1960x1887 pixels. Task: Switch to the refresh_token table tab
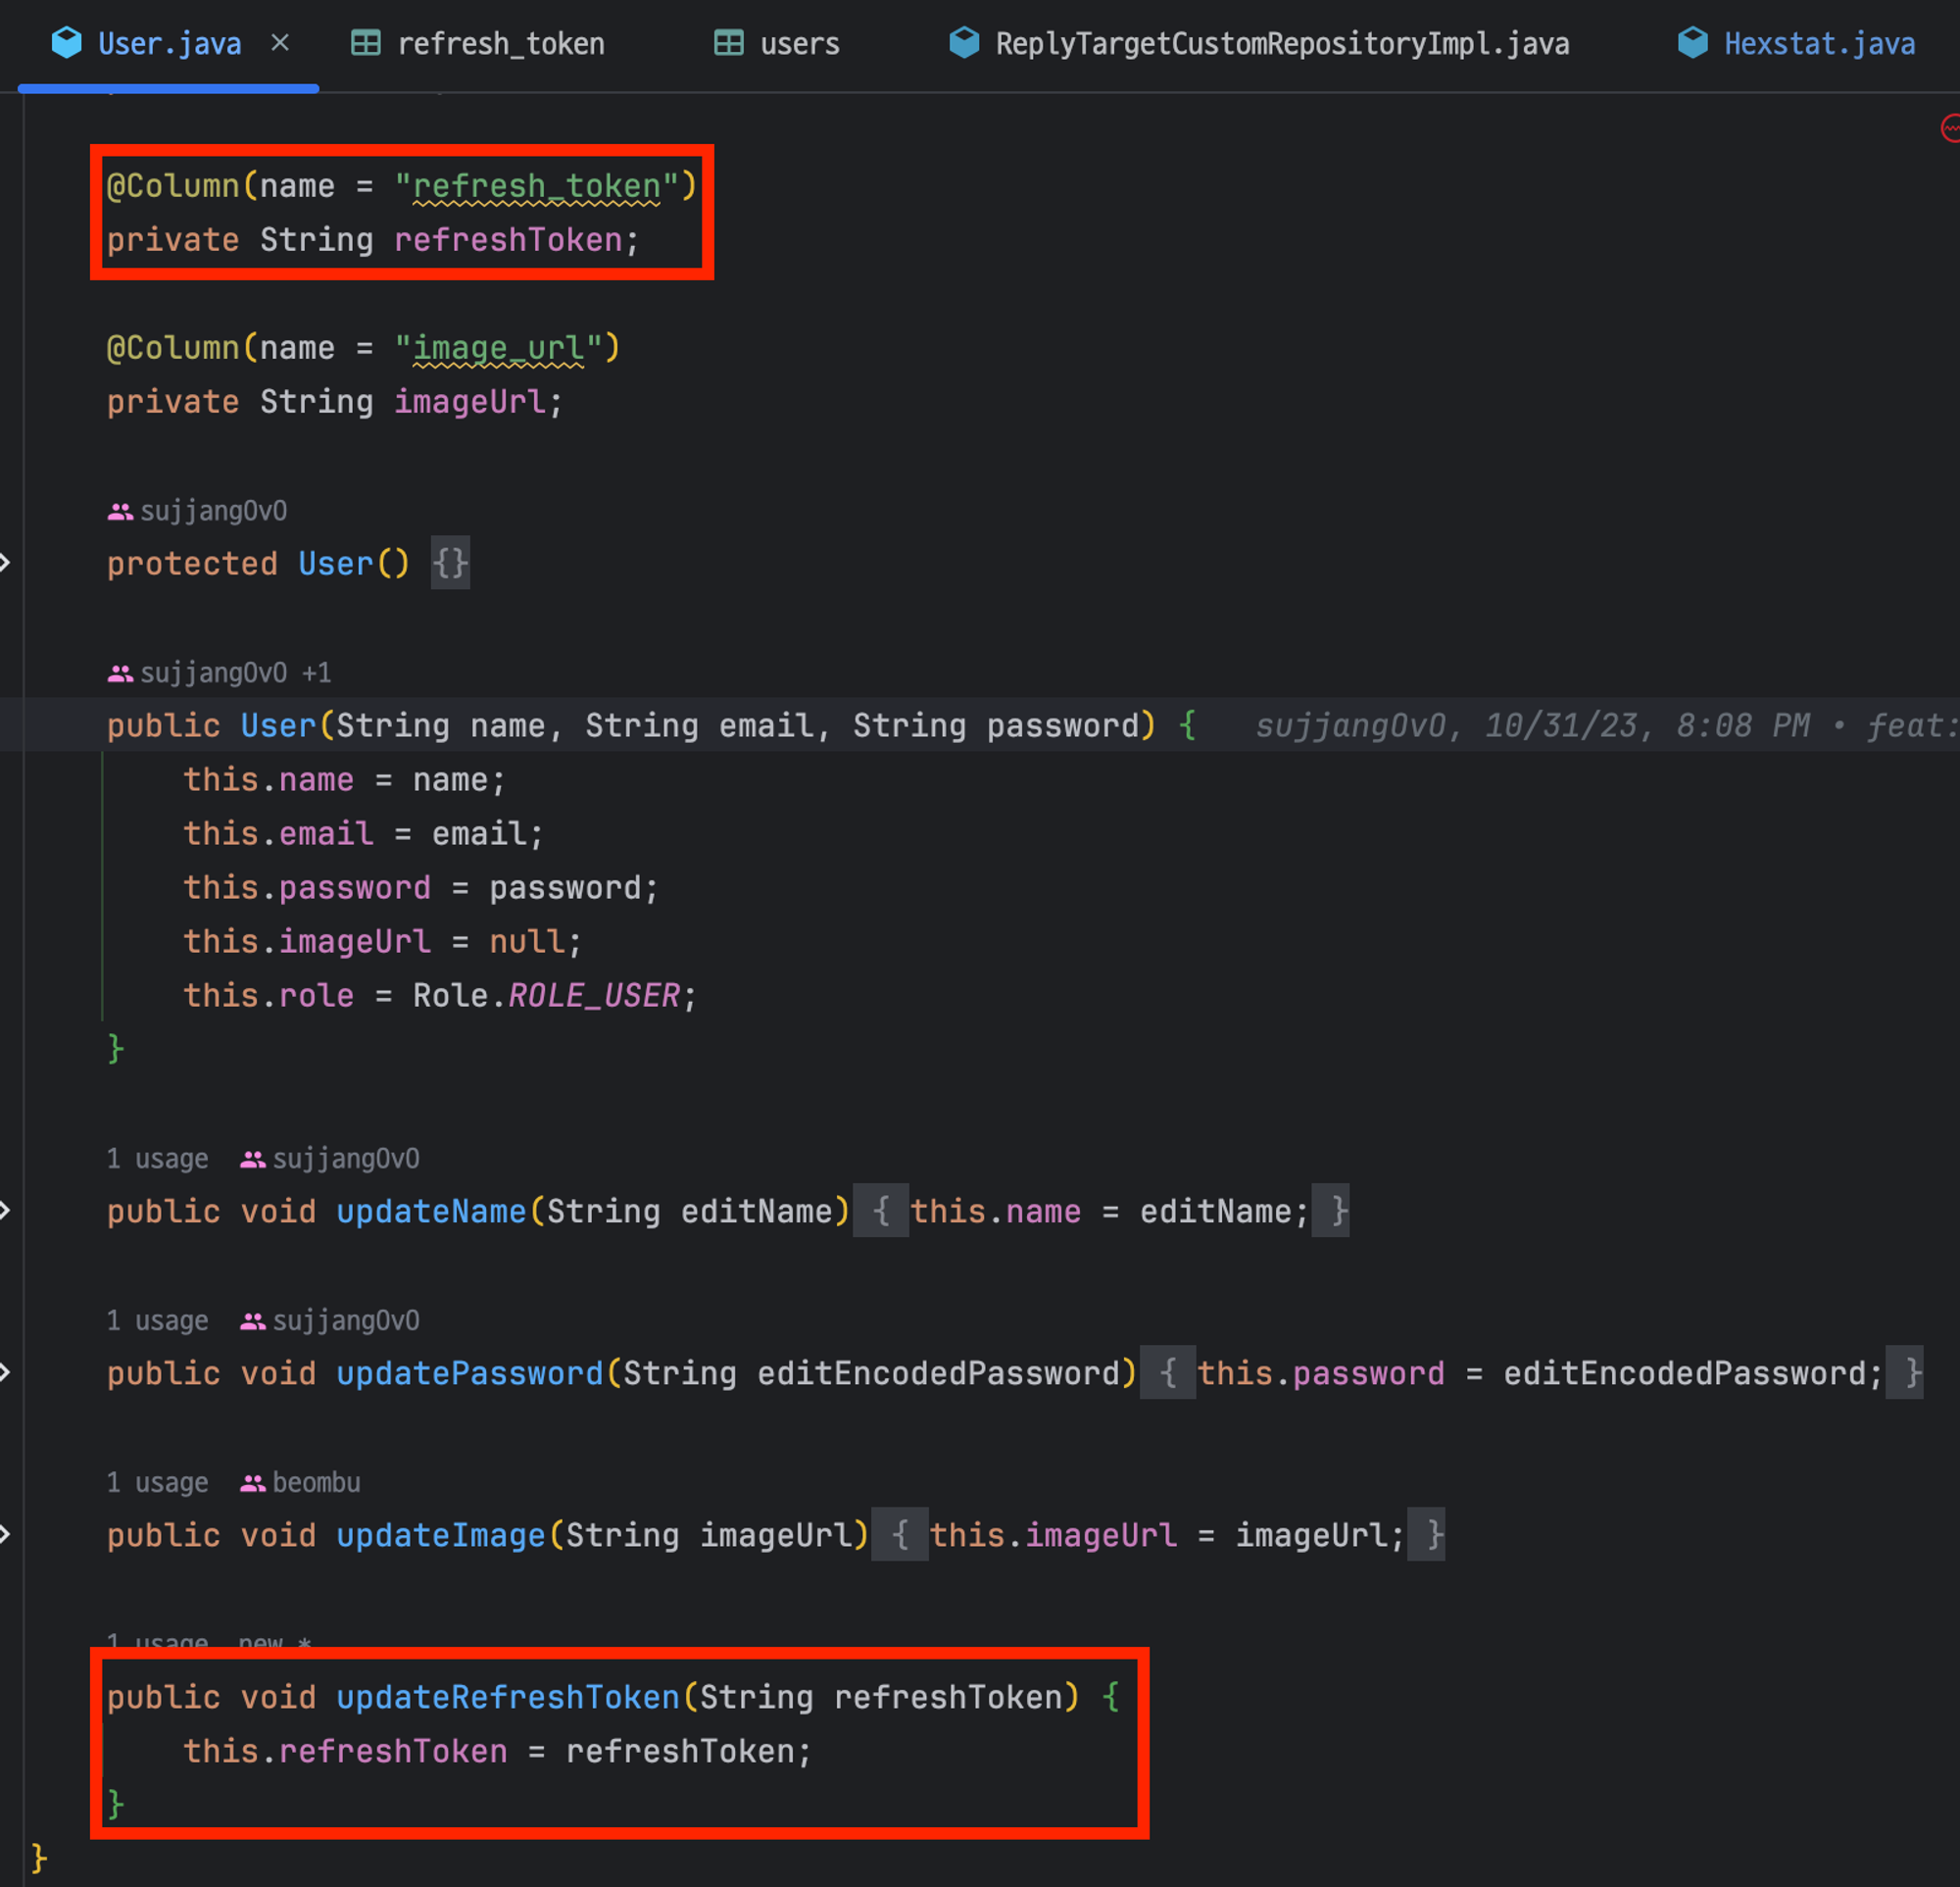point(500,44)
